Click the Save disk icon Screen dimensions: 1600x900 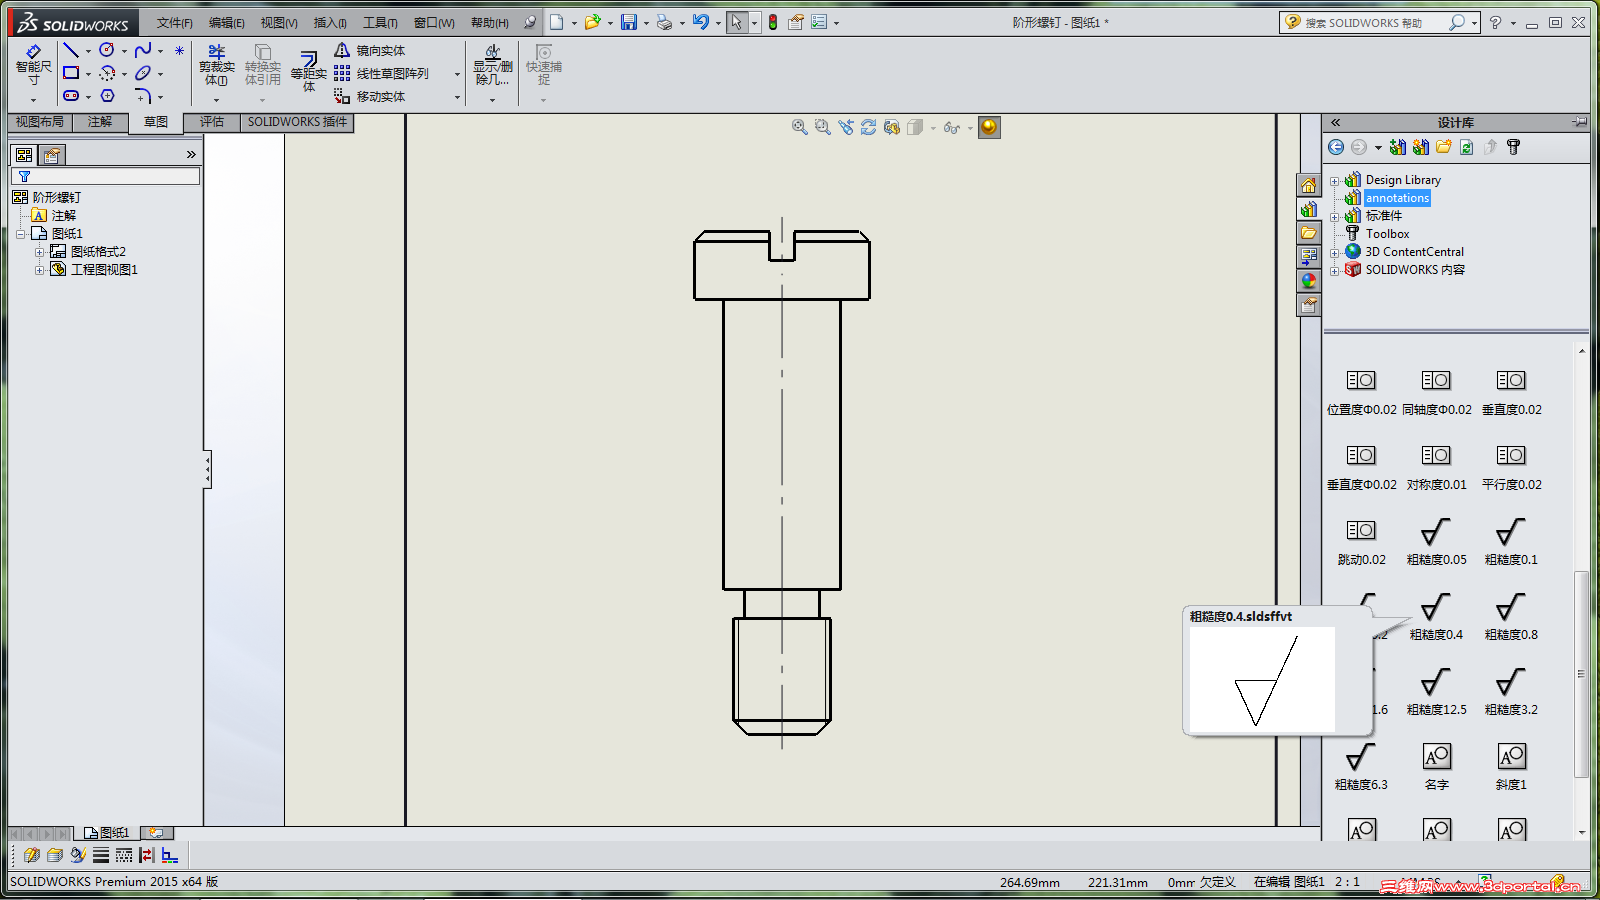click(x=629, y=22)
